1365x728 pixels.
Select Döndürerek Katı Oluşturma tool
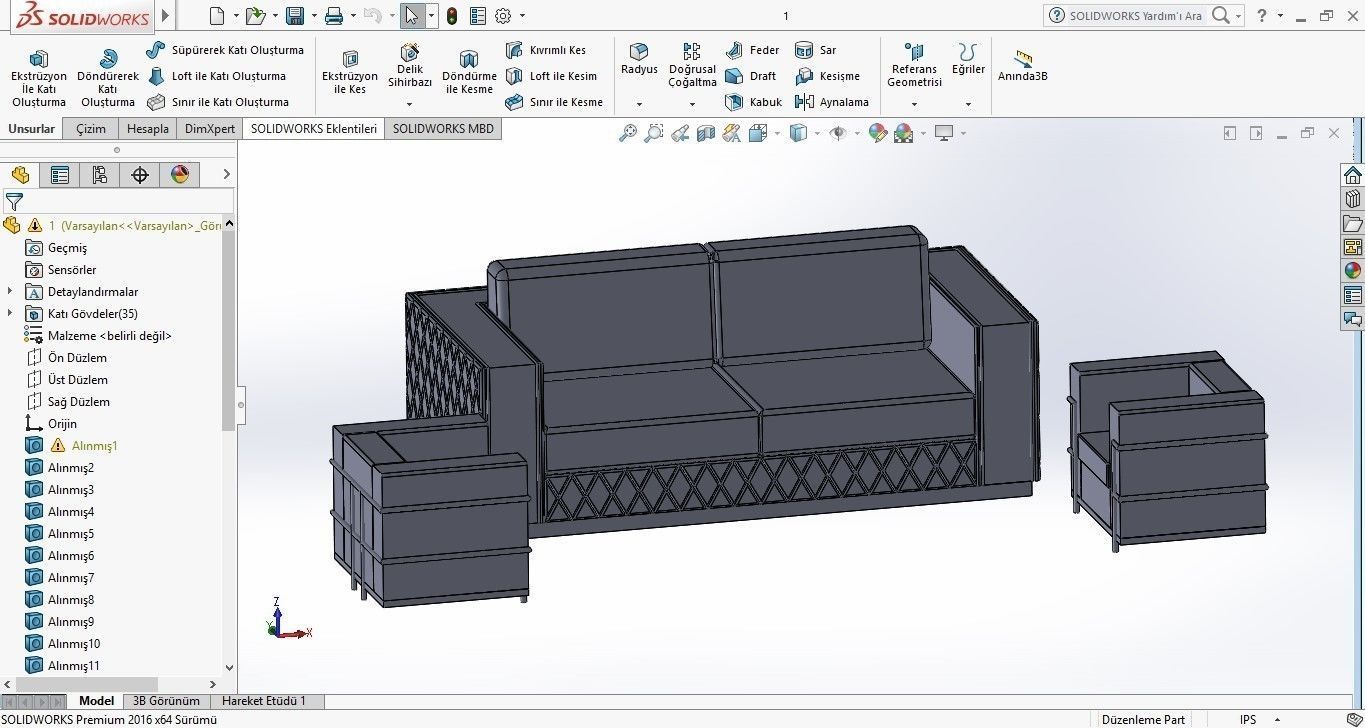point(108,78)
